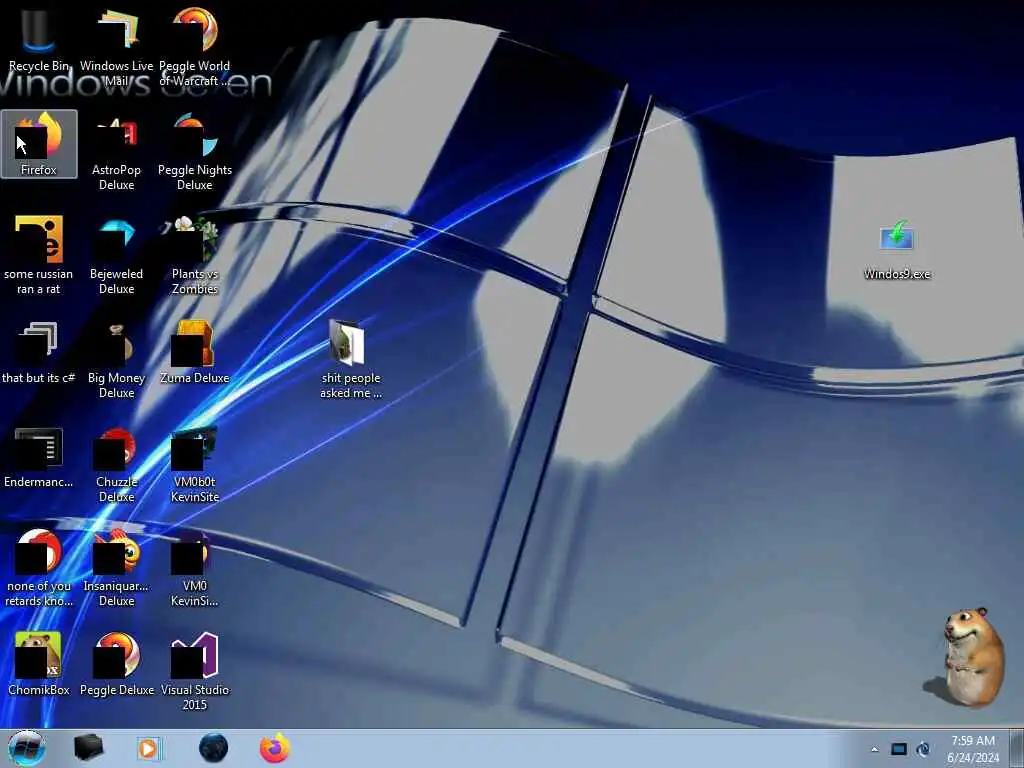Screen dimensions: 1024x768
Task: Select the 'that but its c#' icon
Action: point(39,353)
